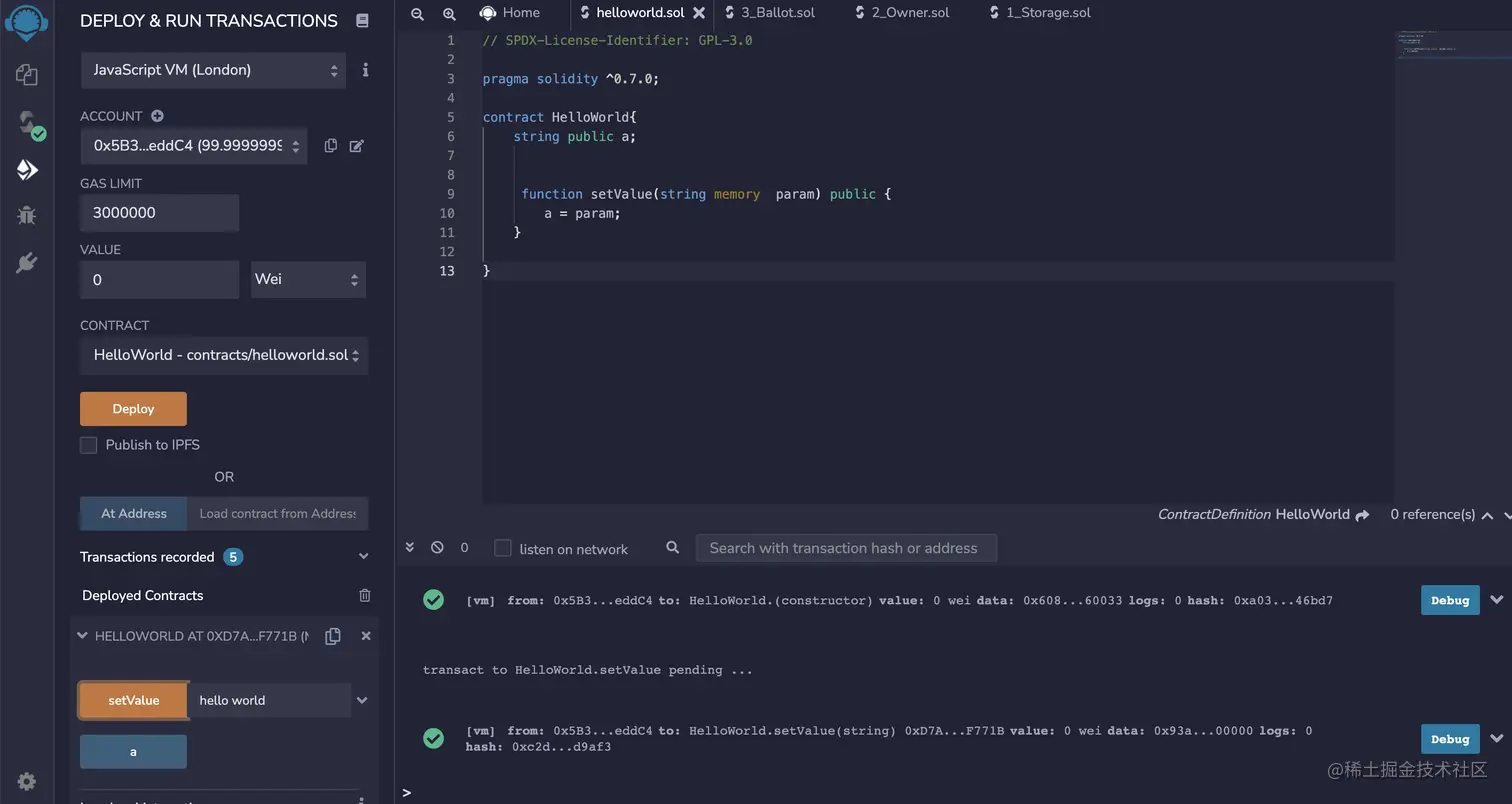
Task: Copy the HelloWorld deployed contract address
Action: click(x=333, y=636)
